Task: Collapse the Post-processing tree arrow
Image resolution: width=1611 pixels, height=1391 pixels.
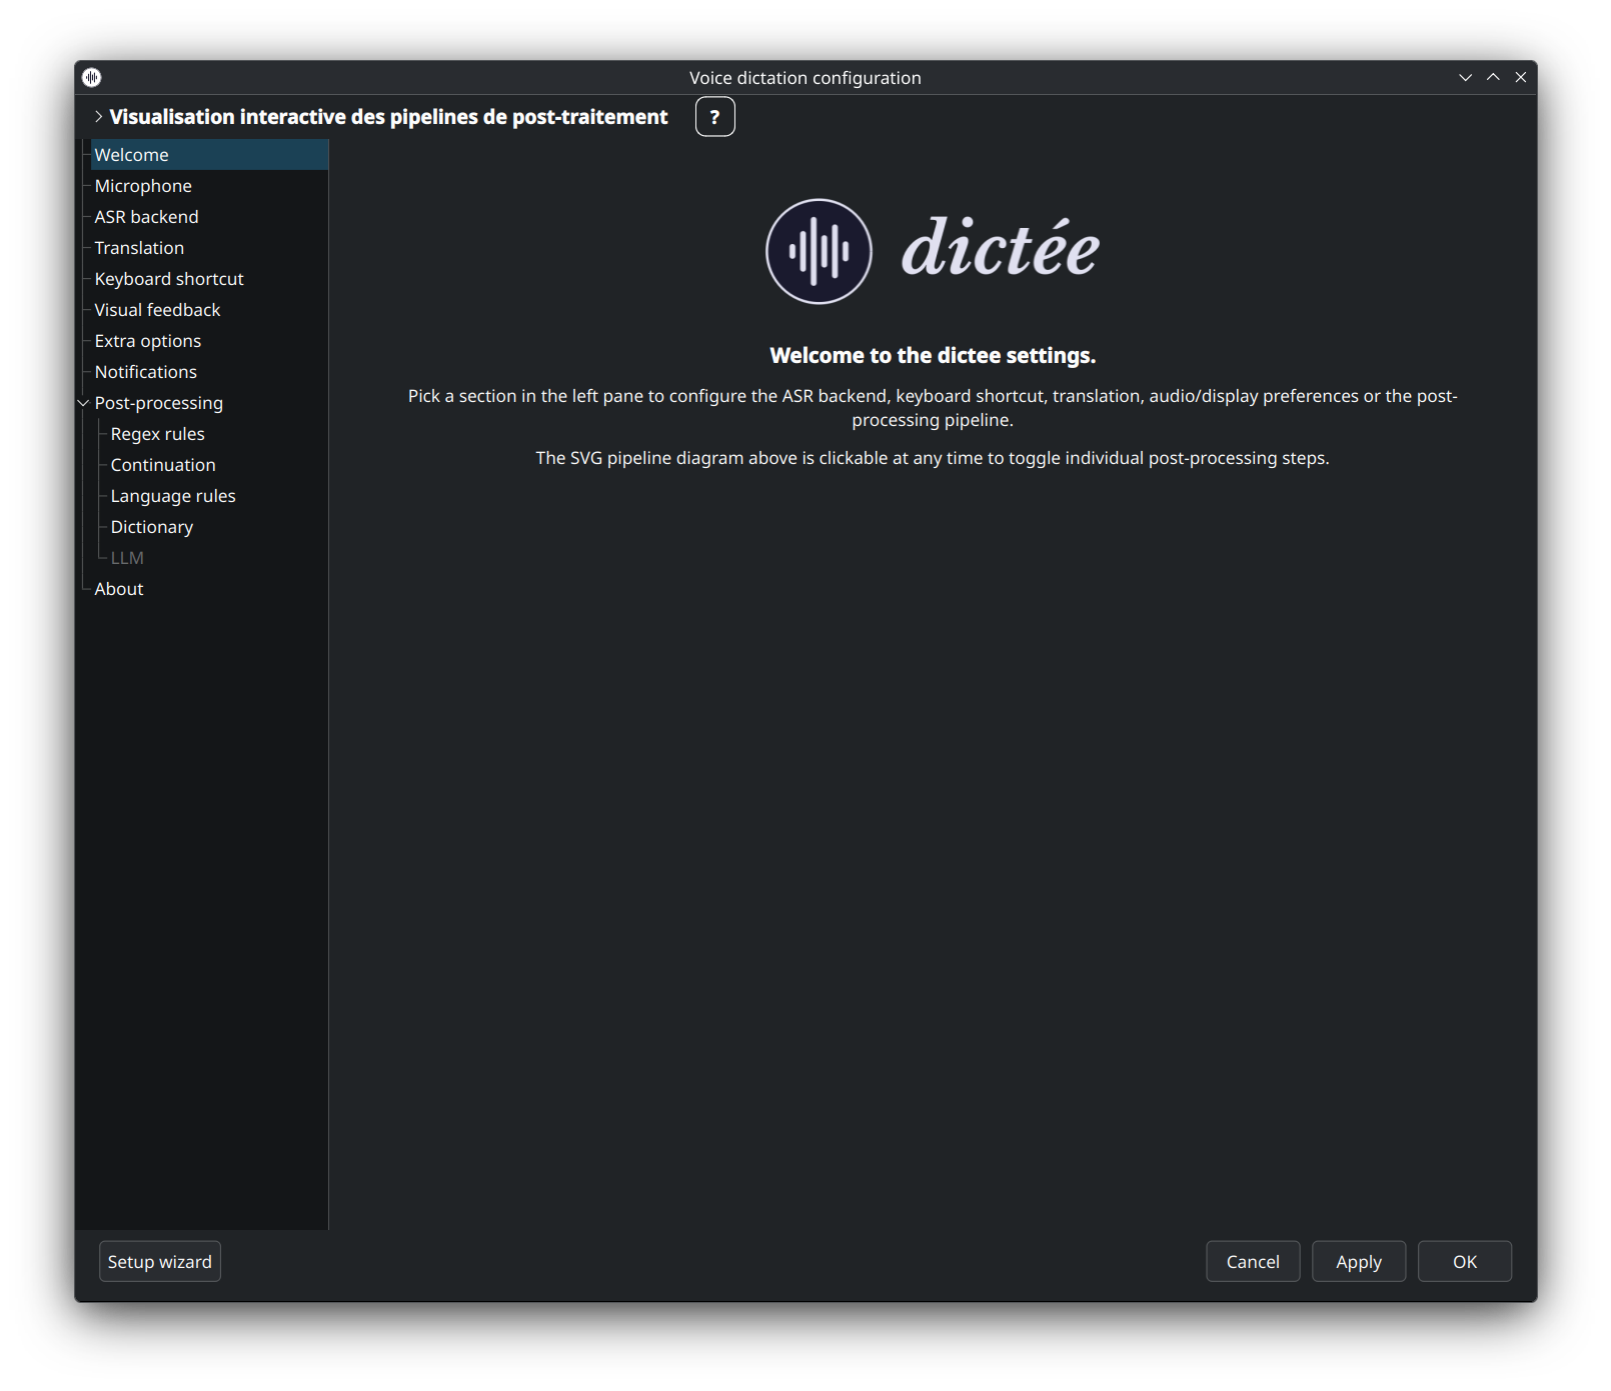Action: pos(84,403)
